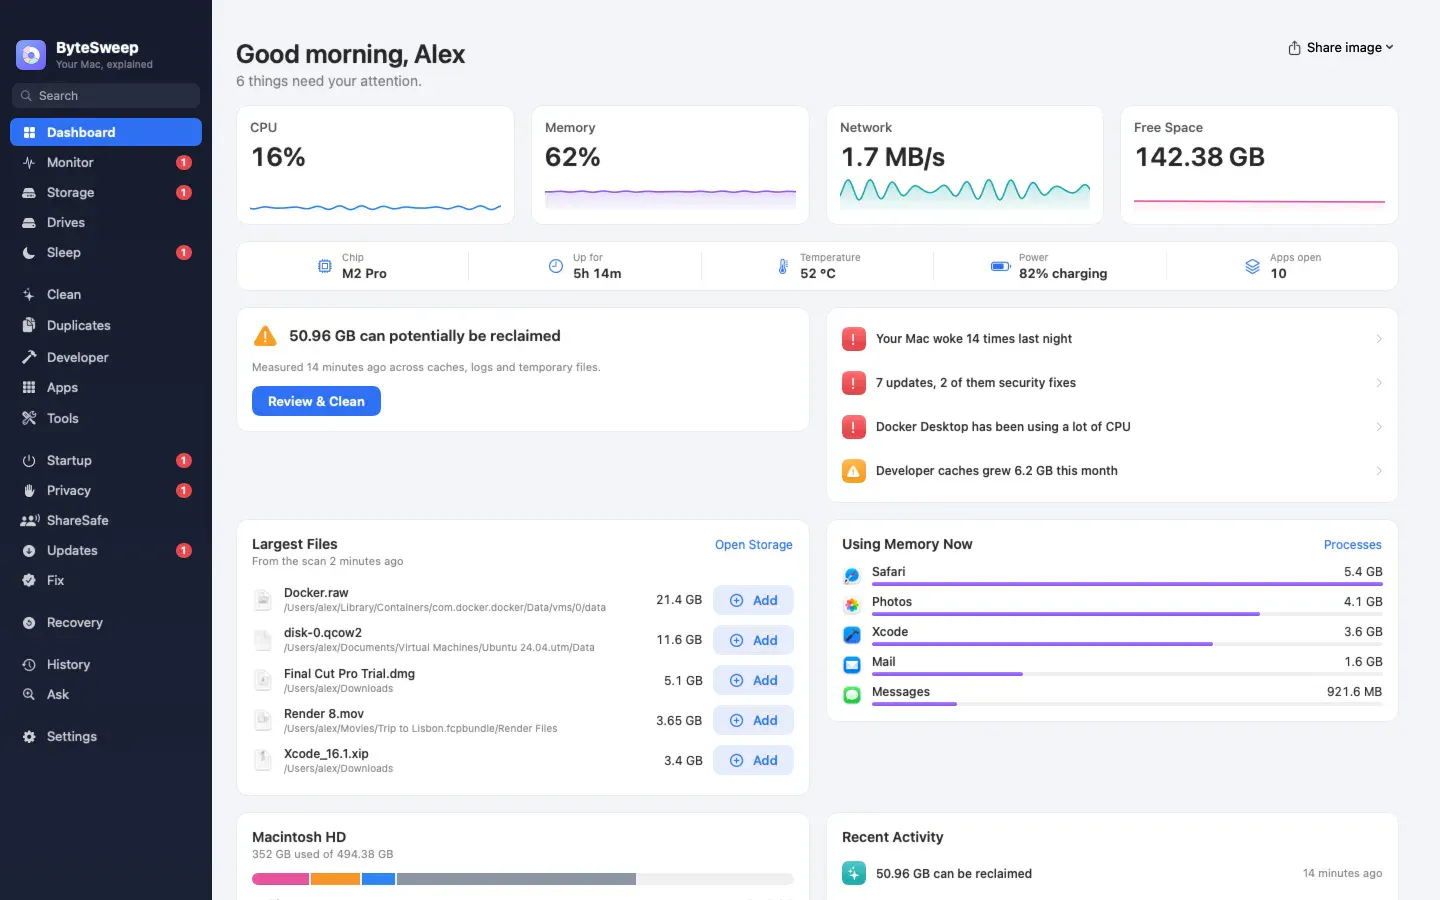Click the ByteSweep app logo icon
The image size is (1440, 900).
coord(31,55)
